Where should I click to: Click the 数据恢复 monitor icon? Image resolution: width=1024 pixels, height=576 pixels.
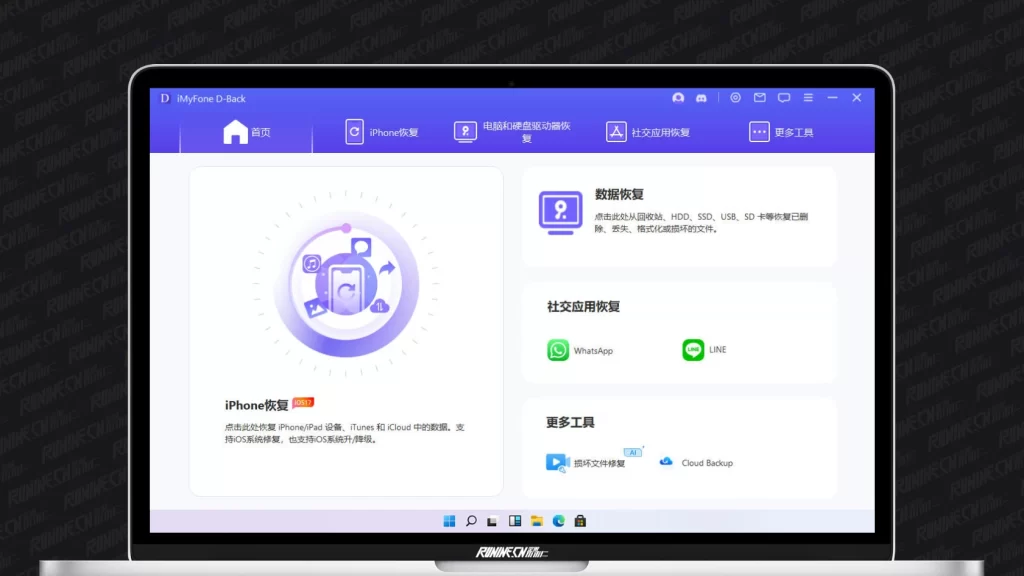coord(560,212)
